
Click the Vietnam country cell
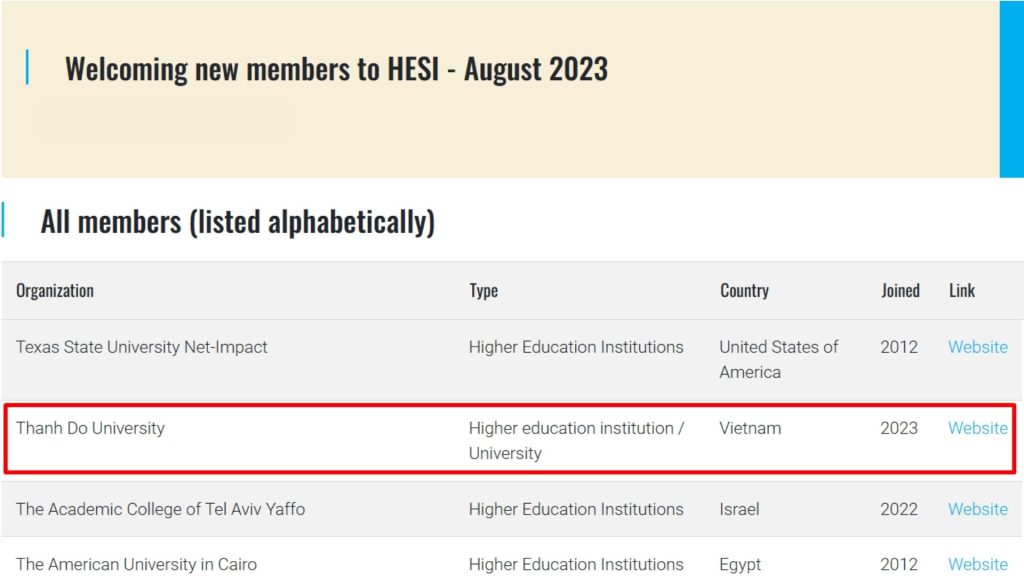point(750,428)
